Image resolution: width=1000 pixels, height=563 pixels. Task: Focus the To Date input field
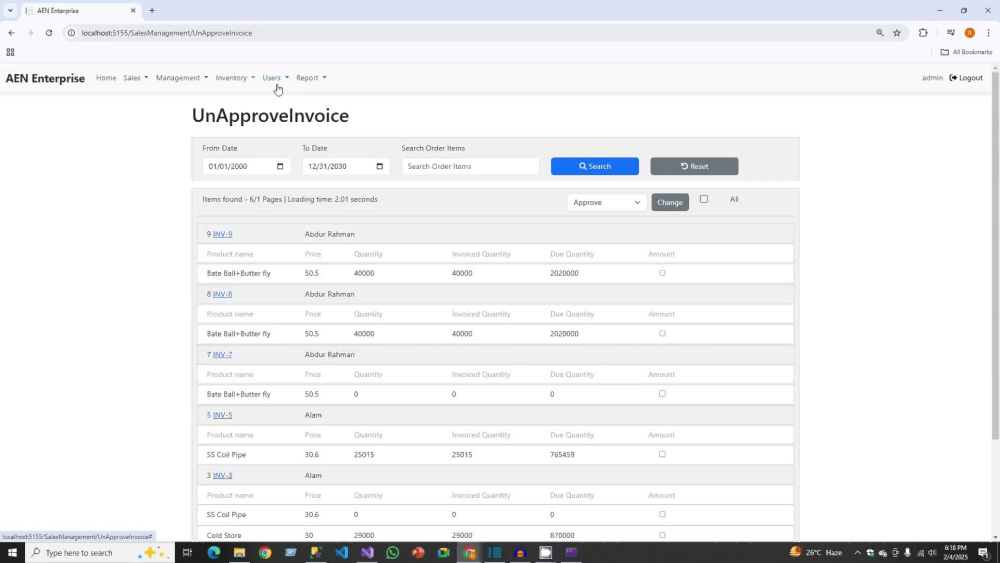[x=346, y=166]
